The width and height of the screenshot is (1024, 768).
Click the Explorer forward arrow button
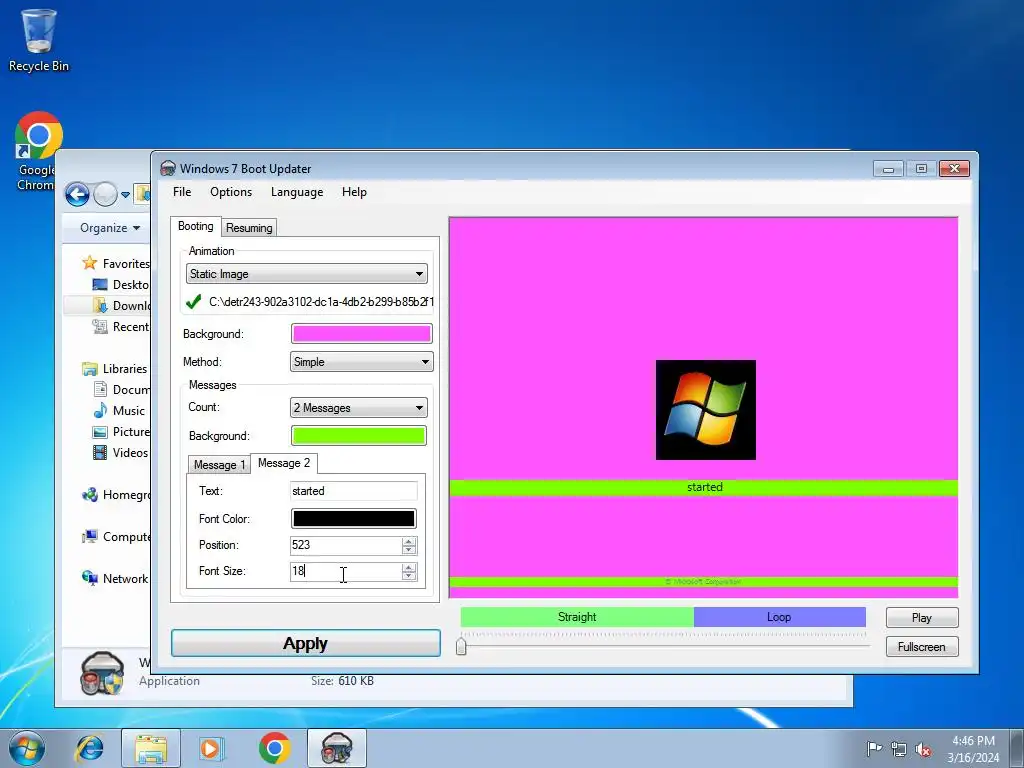(x=105, y=194)
